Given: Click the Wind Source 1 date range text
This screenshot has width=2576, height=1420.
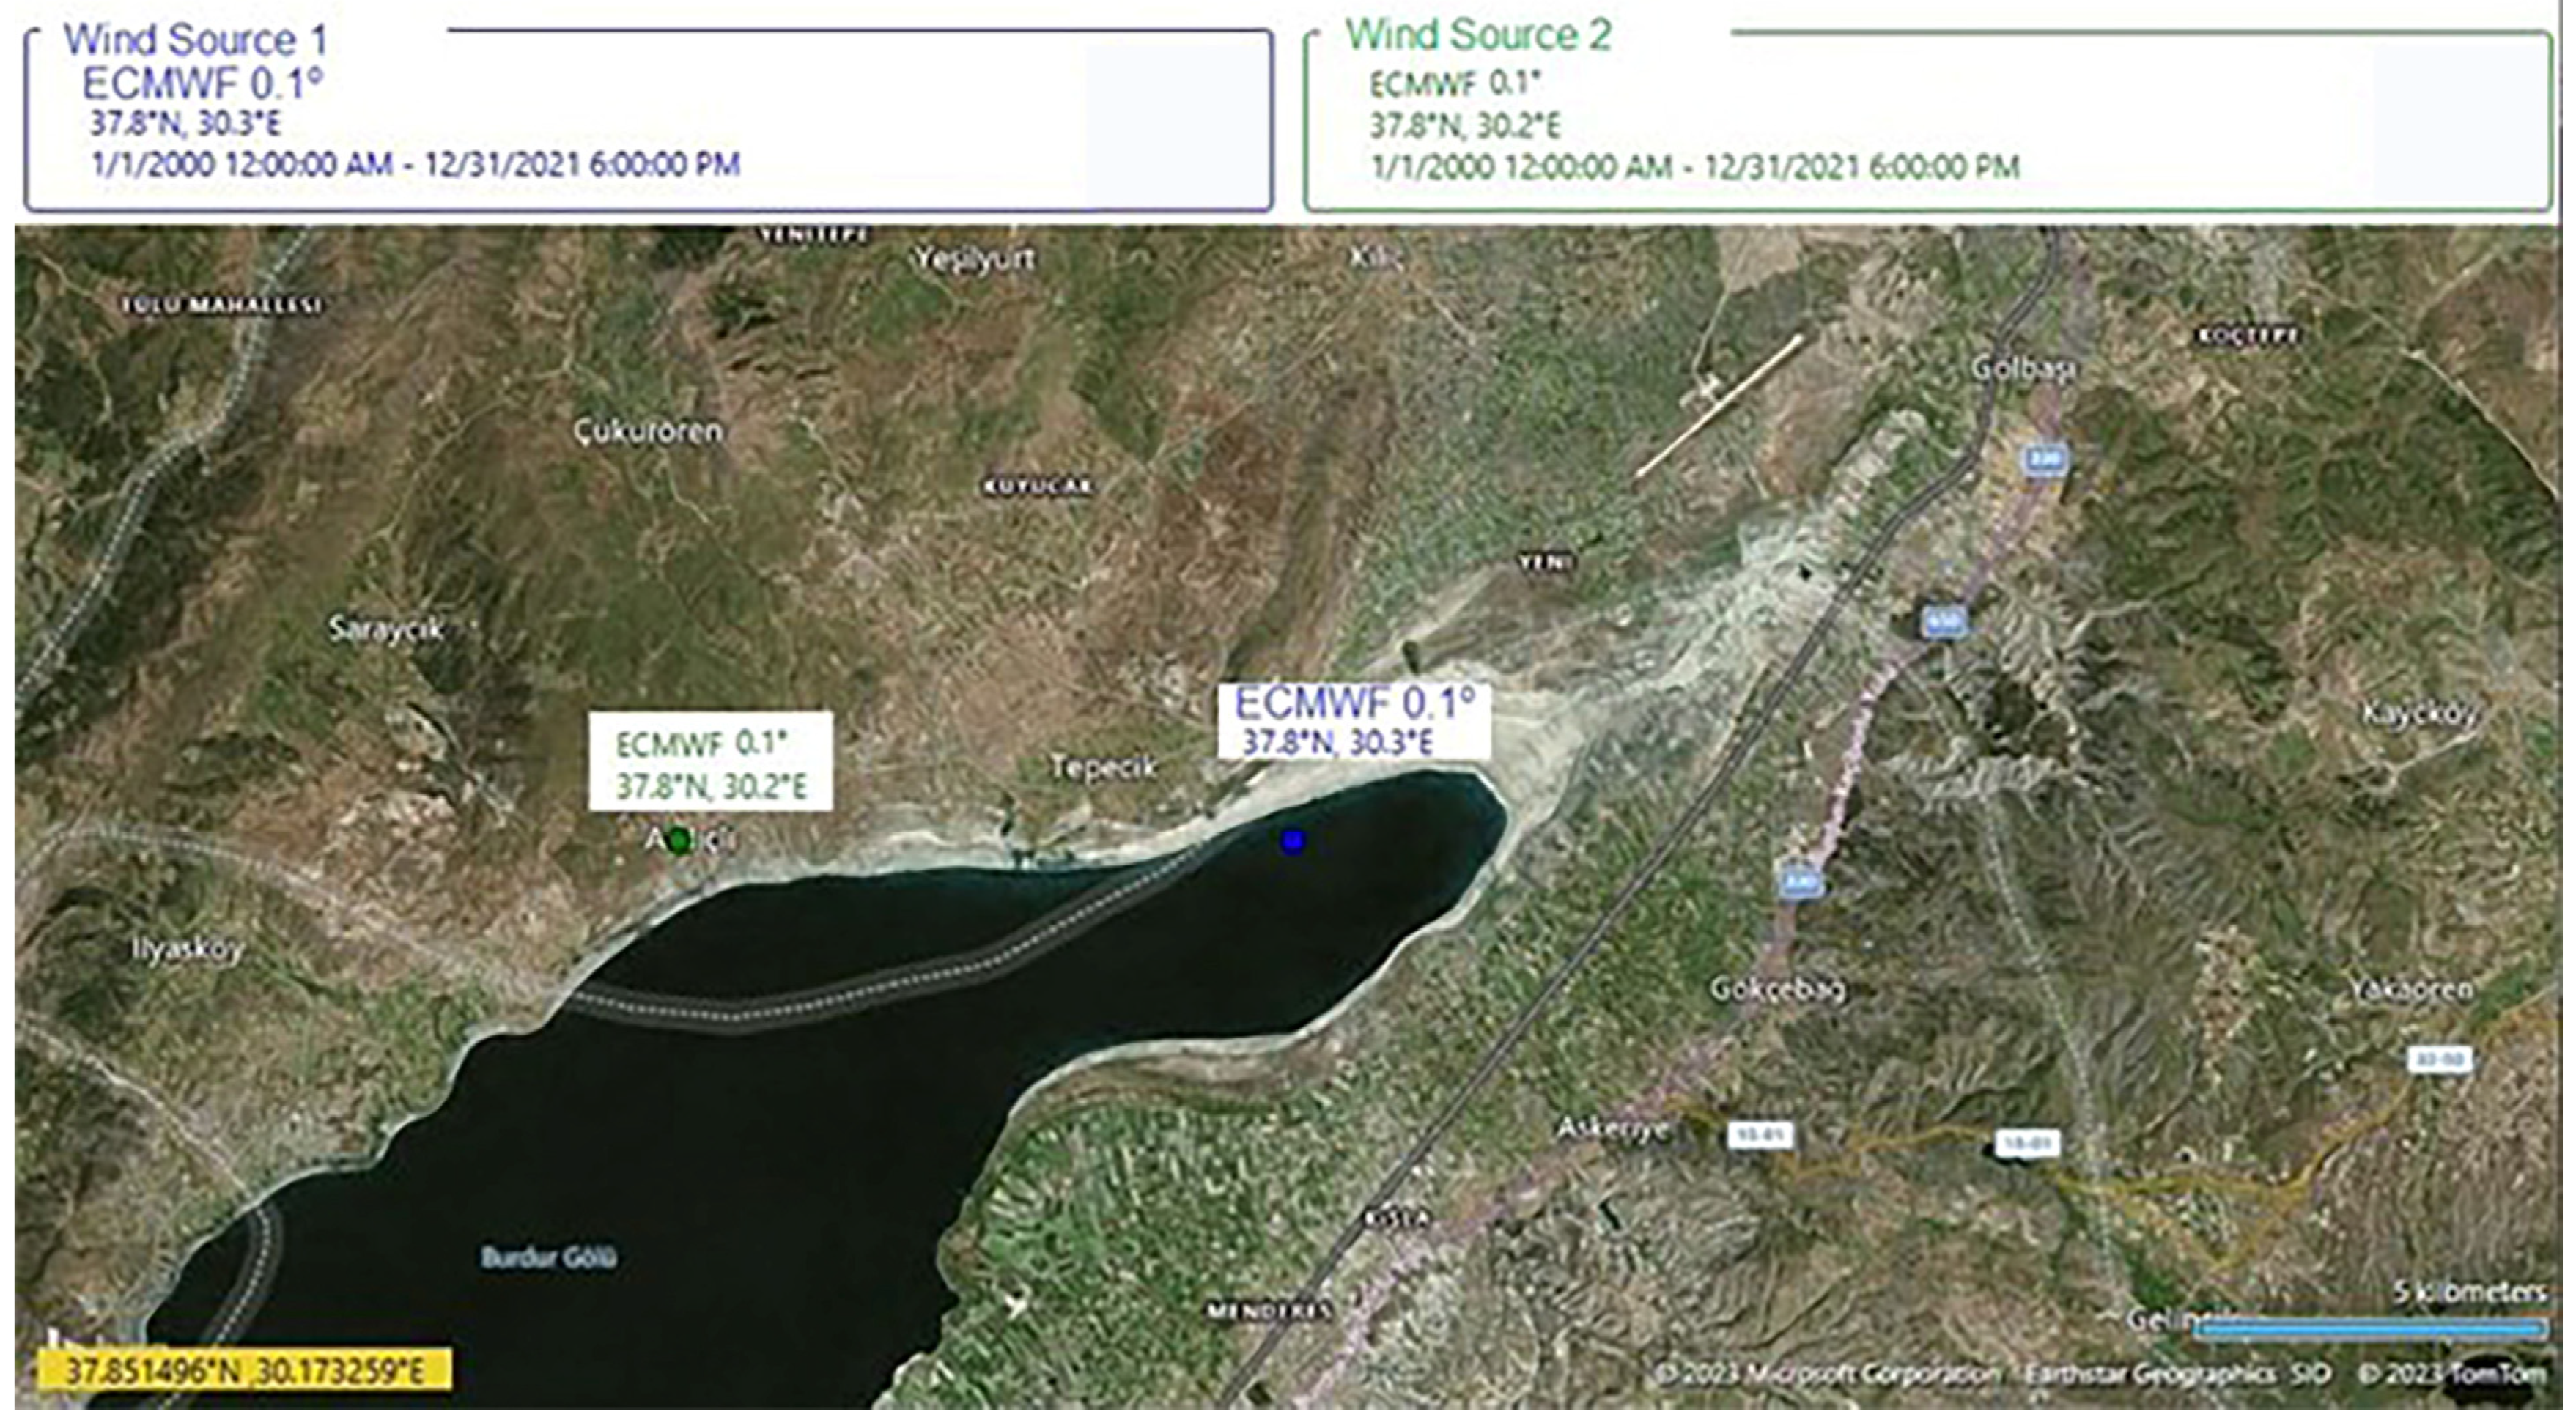Looking at the screenshot, I should pyautogui.click(x=415, y=164).
